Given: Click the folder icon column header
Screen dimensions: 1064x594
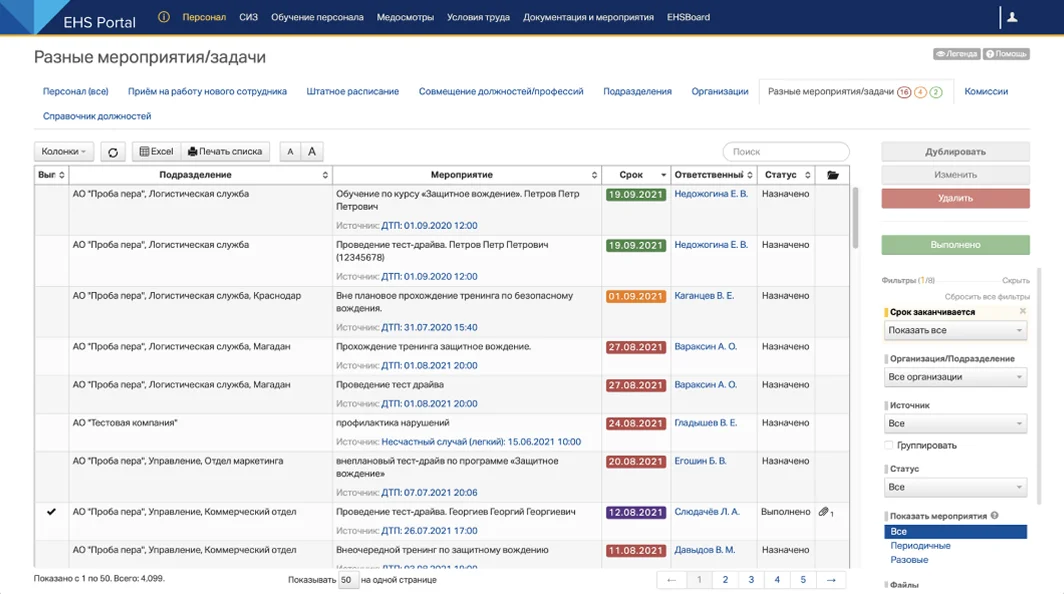Looking at the screenshot, I should [x=833, y=175].
